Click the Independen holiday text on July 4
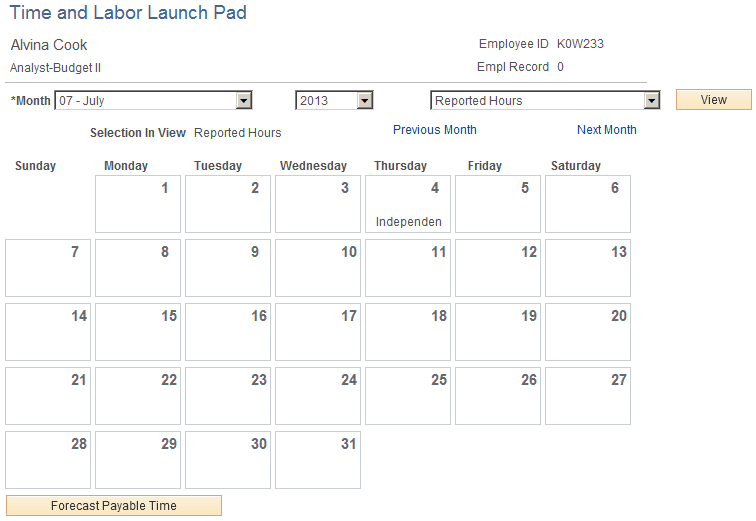The image size is (756, 521). (408, 222)
